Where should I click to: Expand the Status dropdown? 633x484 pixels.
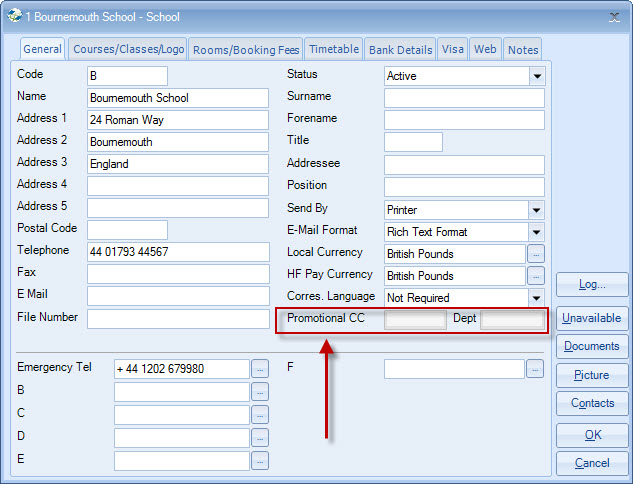pyautogui.click(x=537, y=76)
